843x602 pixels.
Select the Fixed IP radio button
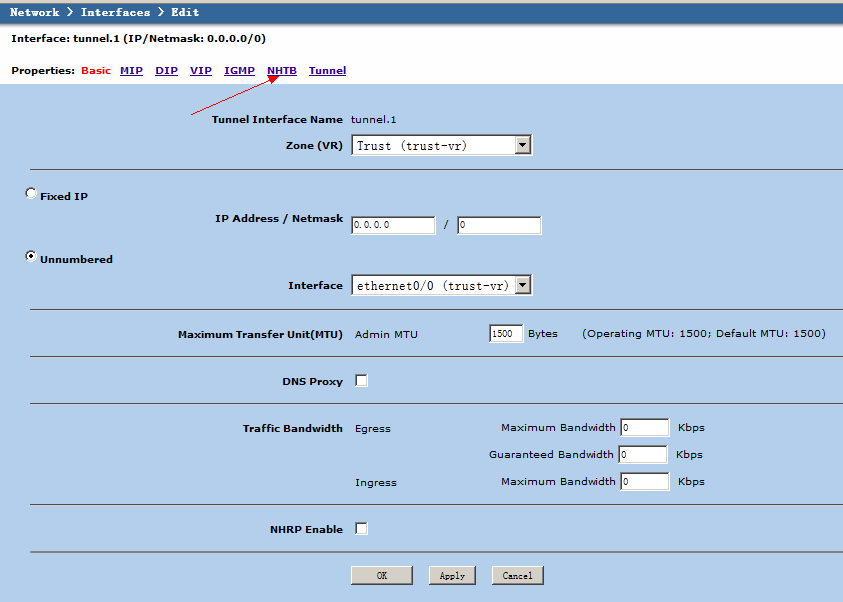click(x=31, y=195)
